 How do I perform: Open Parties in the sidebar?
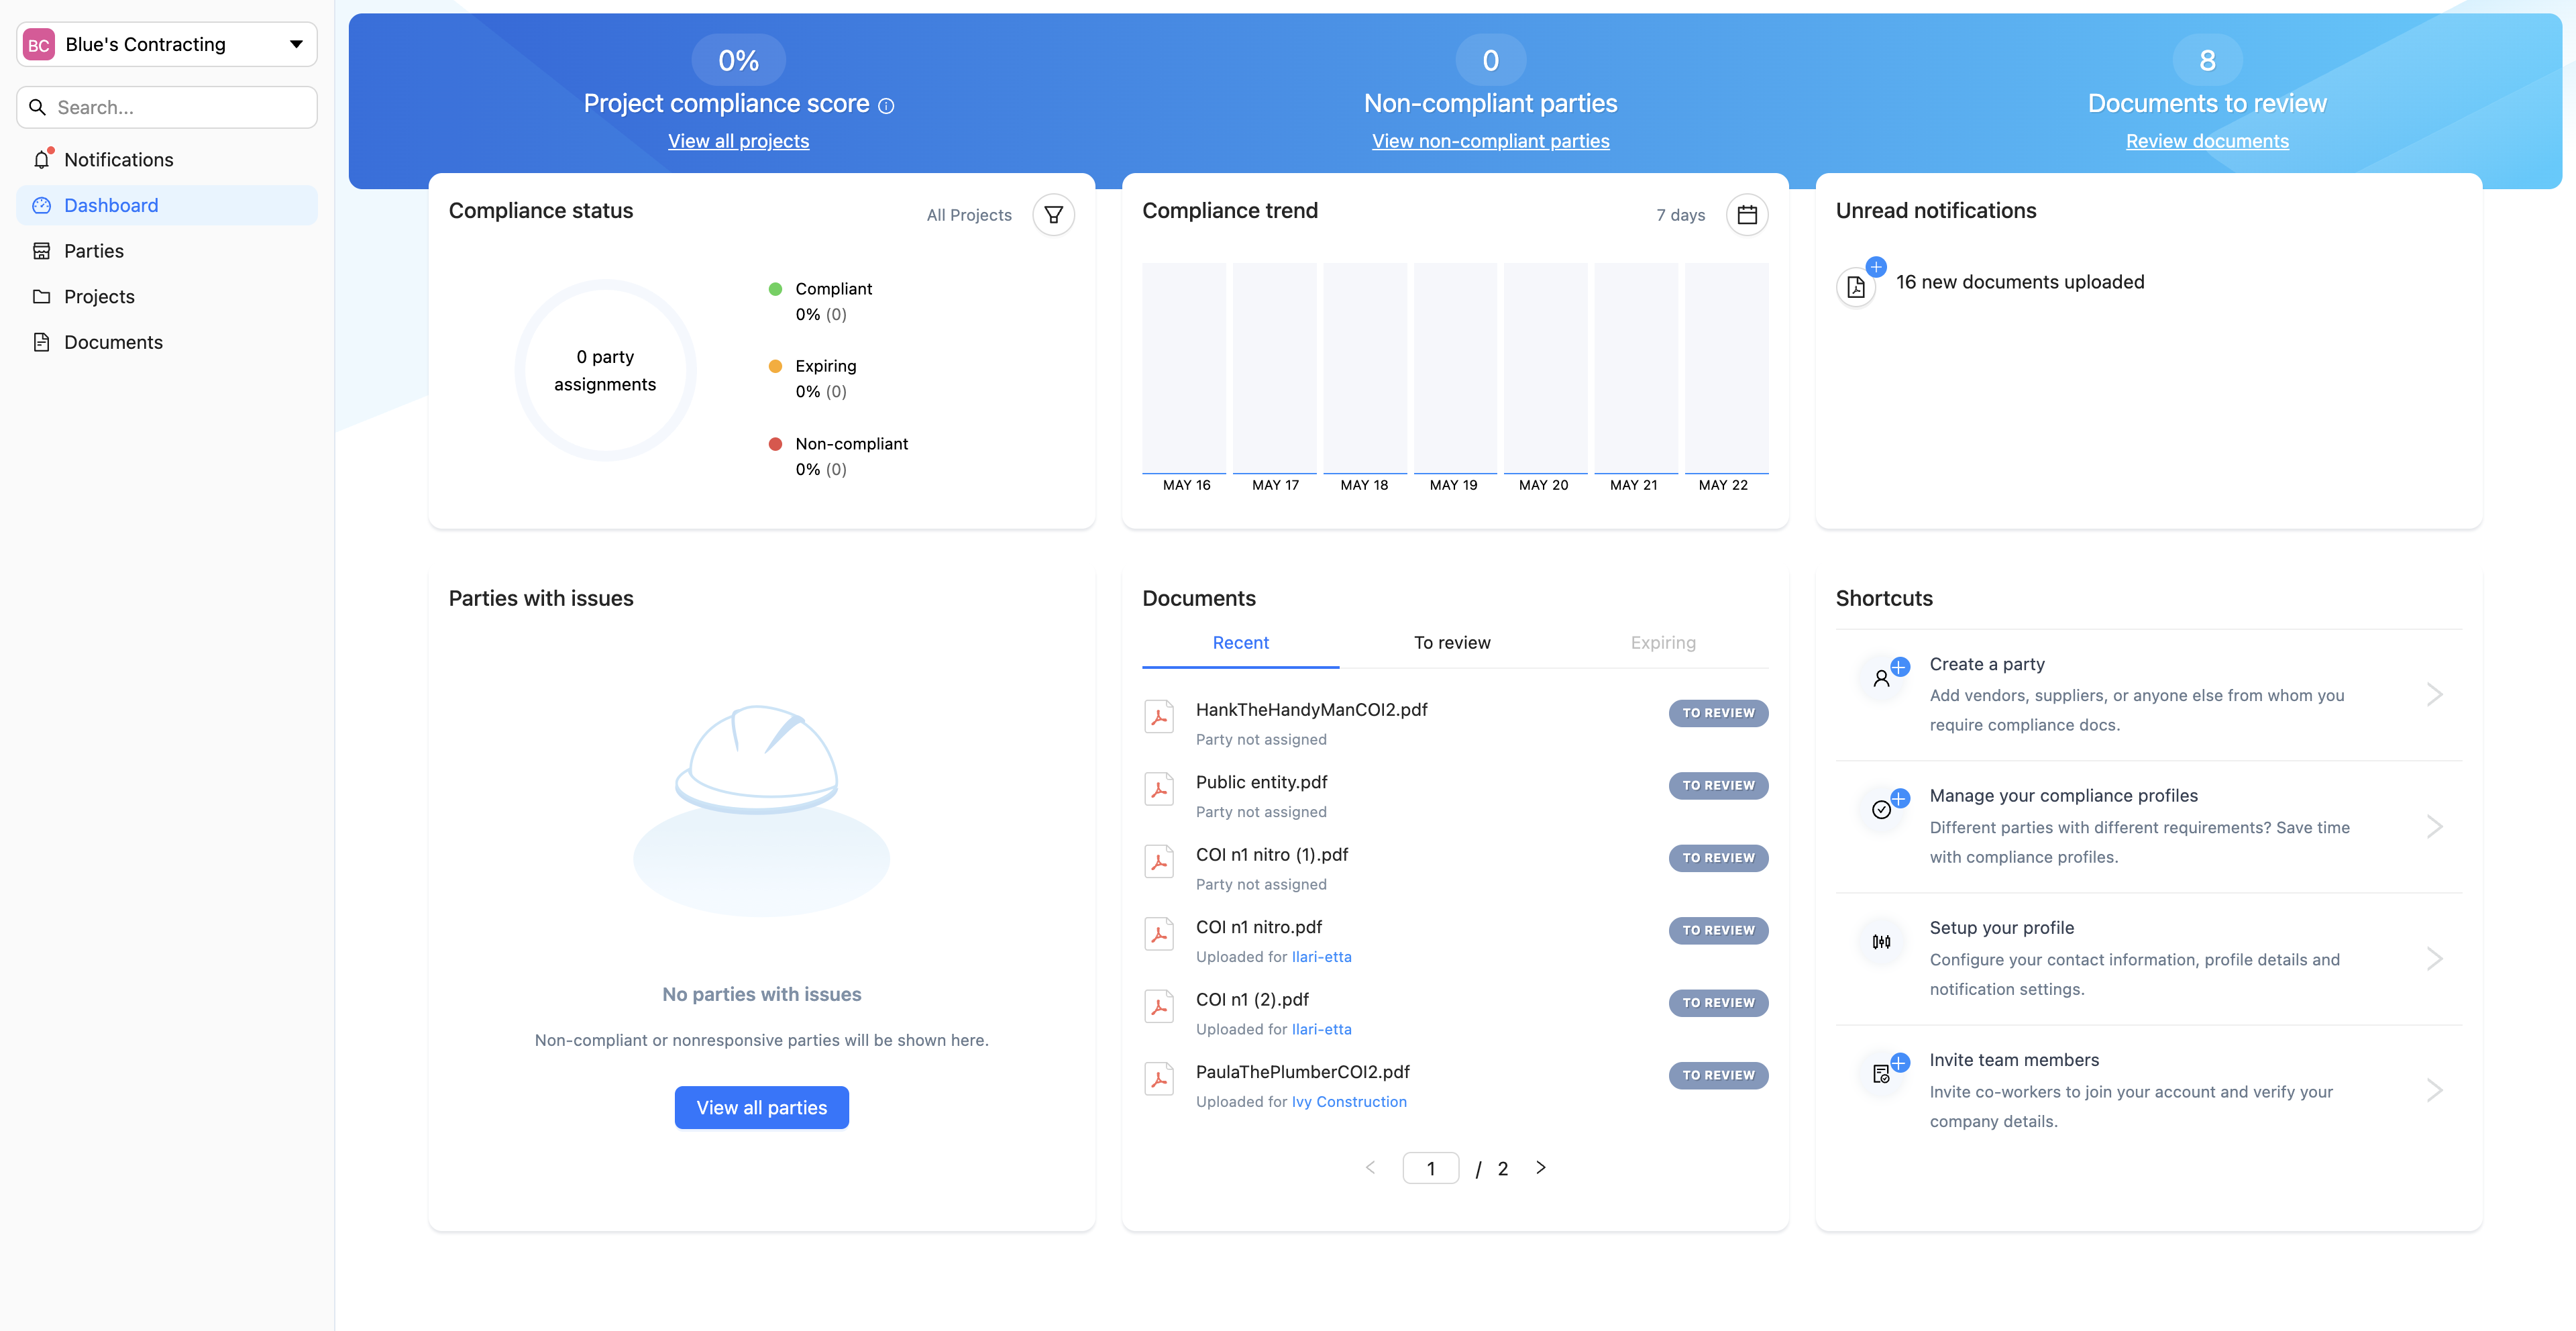(93, 251)
